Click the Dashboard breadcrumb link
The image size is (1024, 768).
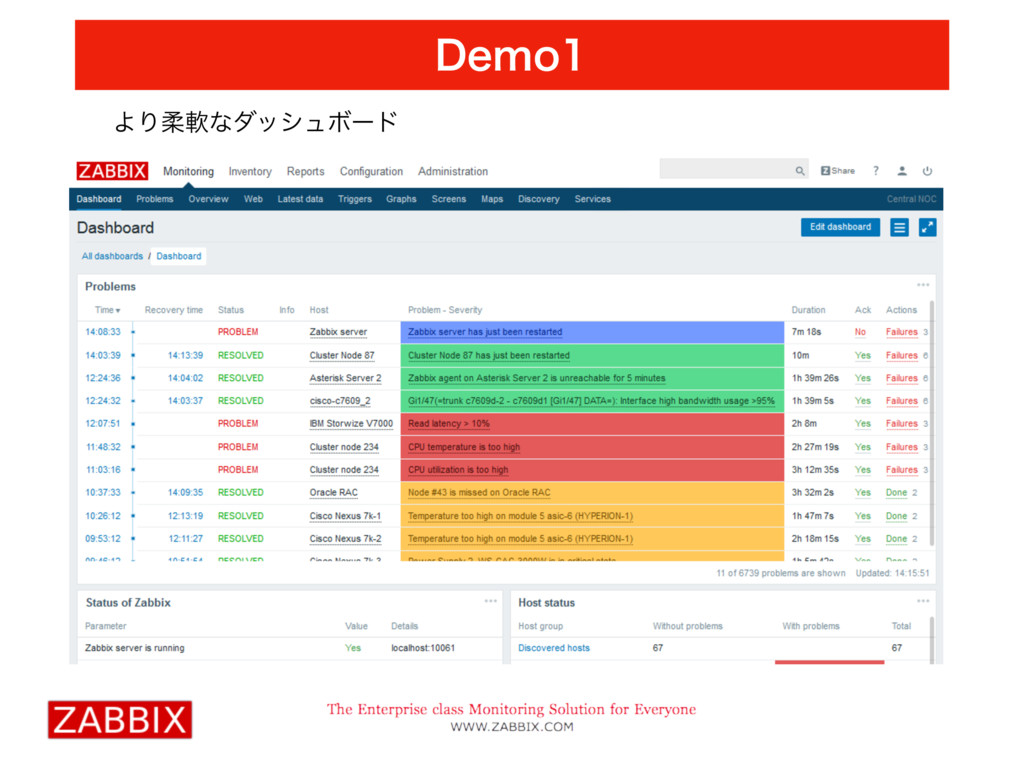[x=179, y=256]
